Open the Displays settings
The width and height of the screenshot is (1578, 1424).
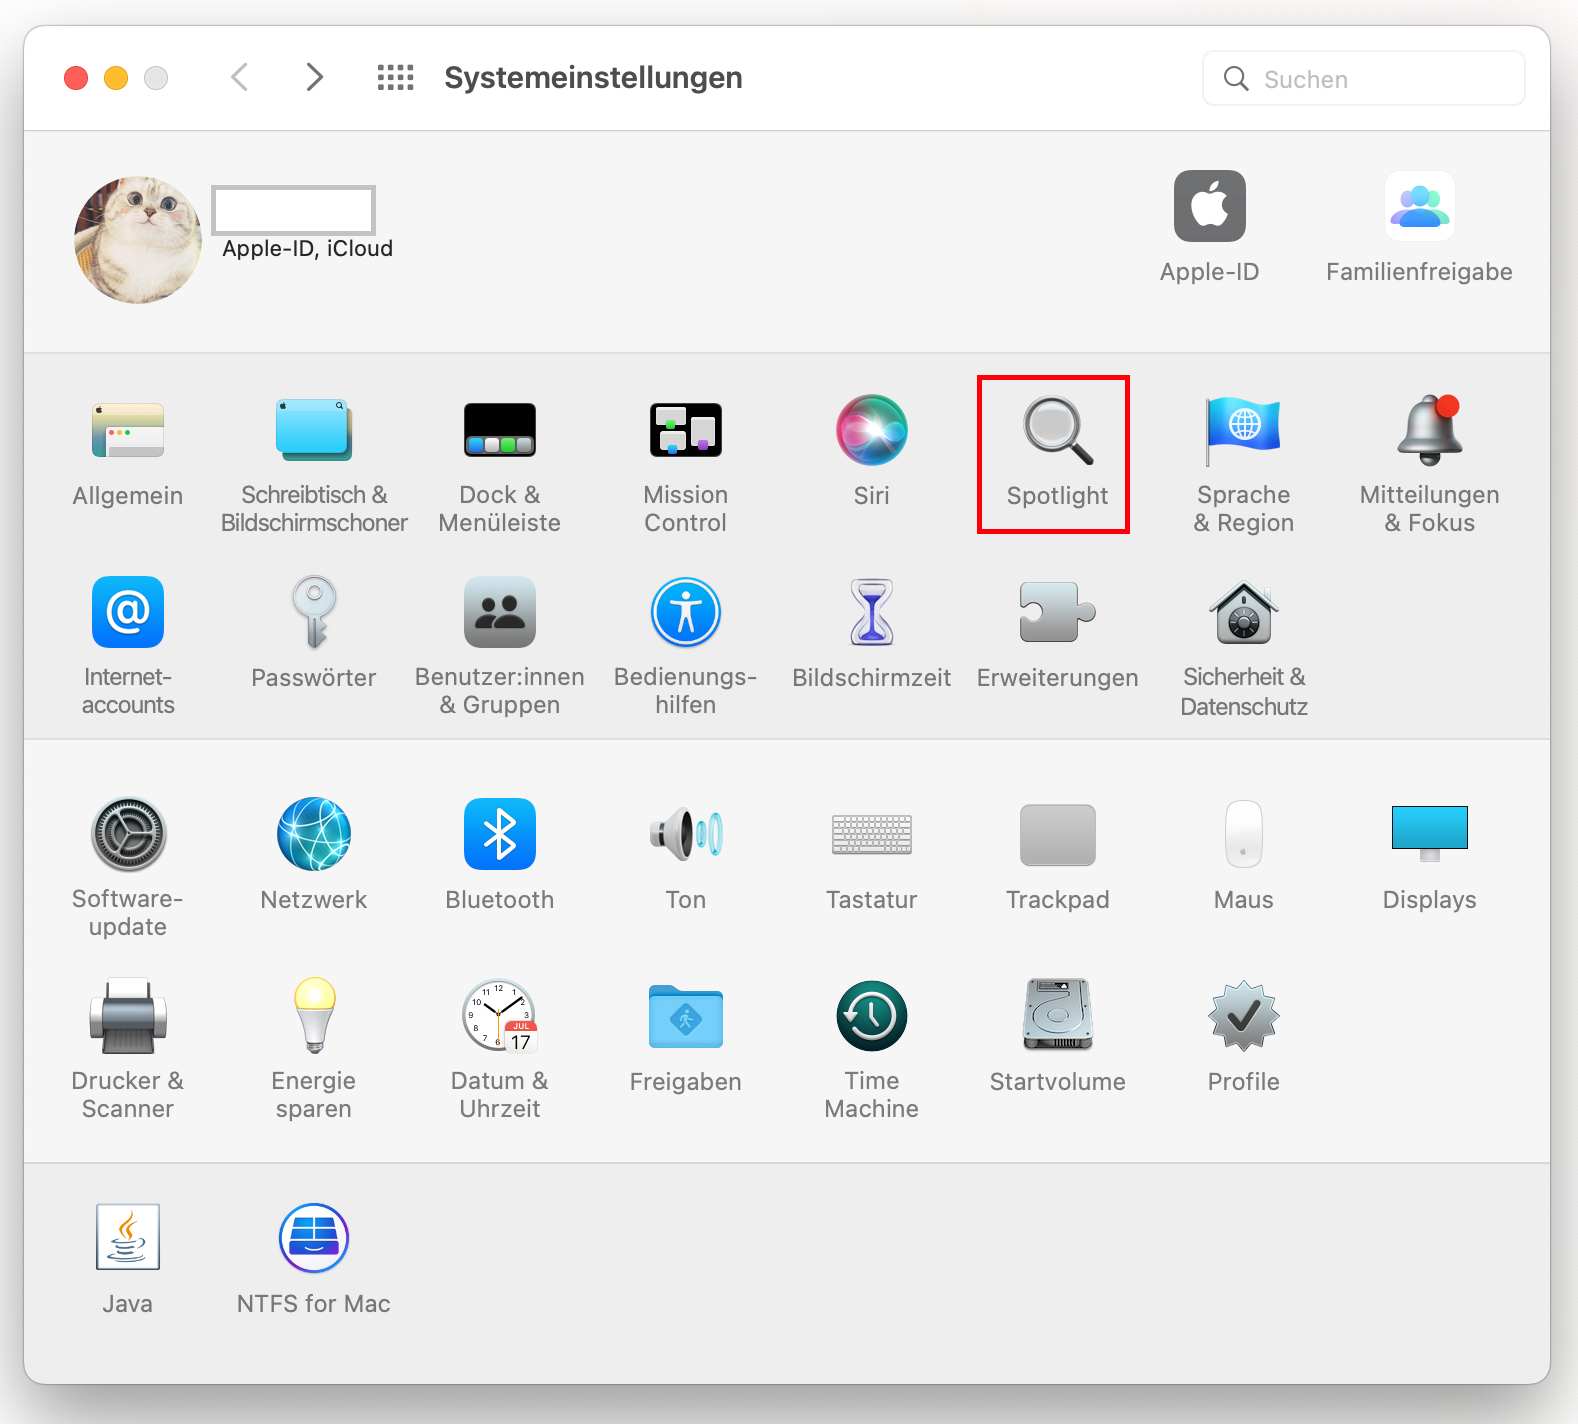pyautogui.click(x=1429, y=834)
